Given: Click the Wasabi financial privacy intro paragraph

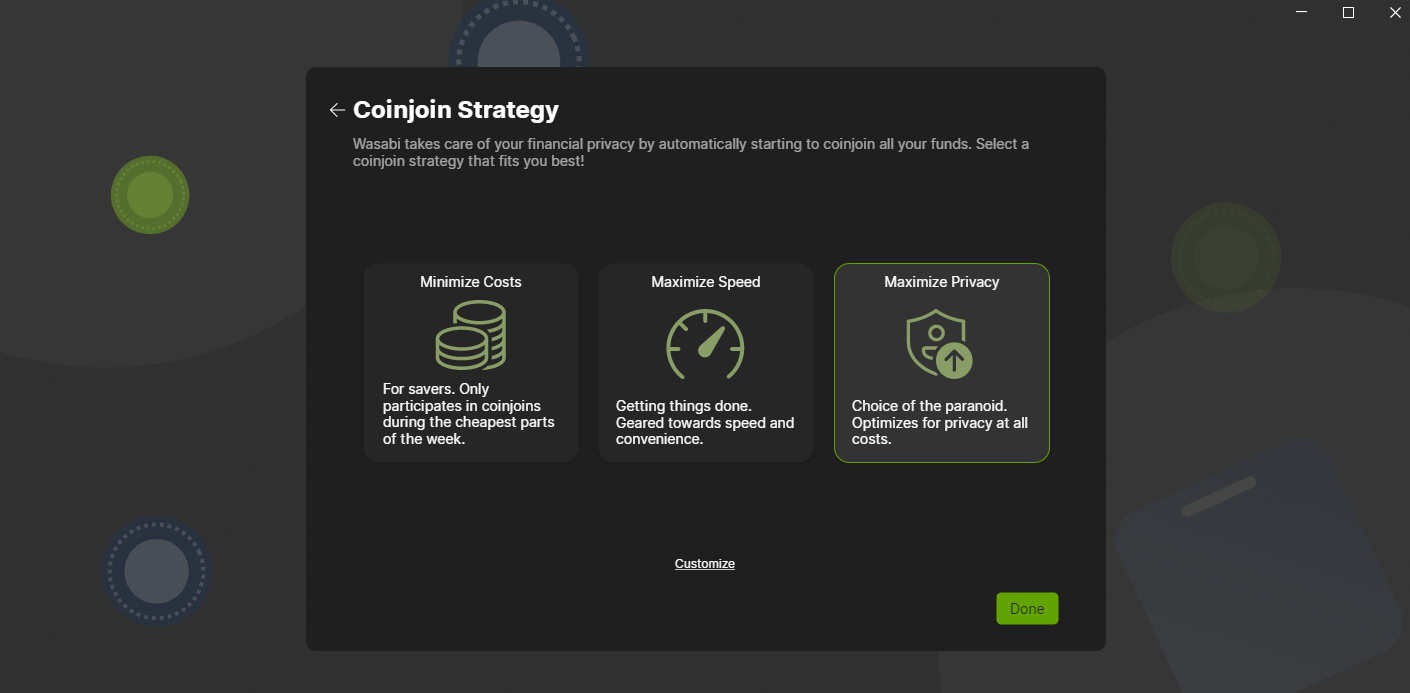Looking at the screenshot, I should pyautogui.click(x=691, y=152).
